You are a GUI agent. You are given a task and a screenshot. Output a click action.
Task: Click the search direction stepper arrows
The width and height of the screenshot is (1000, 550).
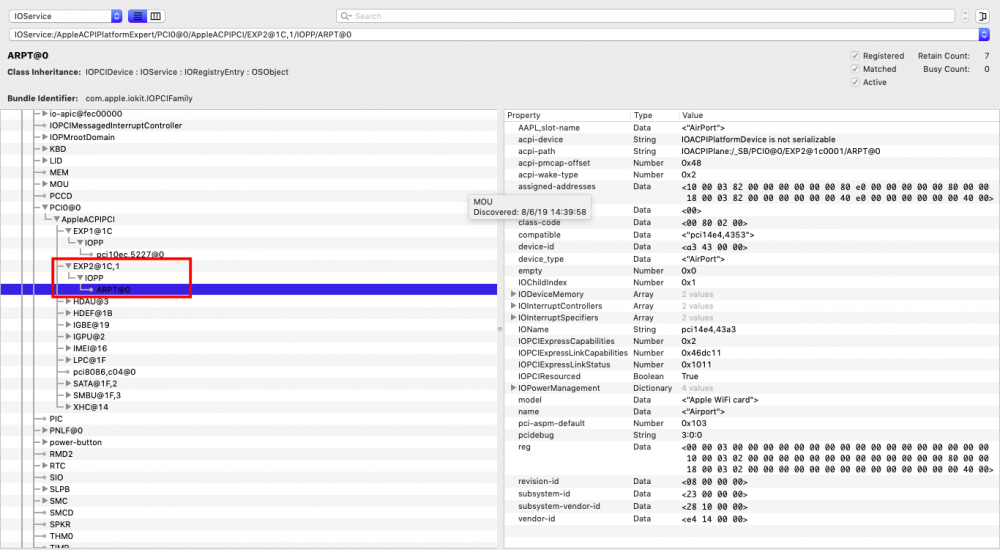click(965, 16)
